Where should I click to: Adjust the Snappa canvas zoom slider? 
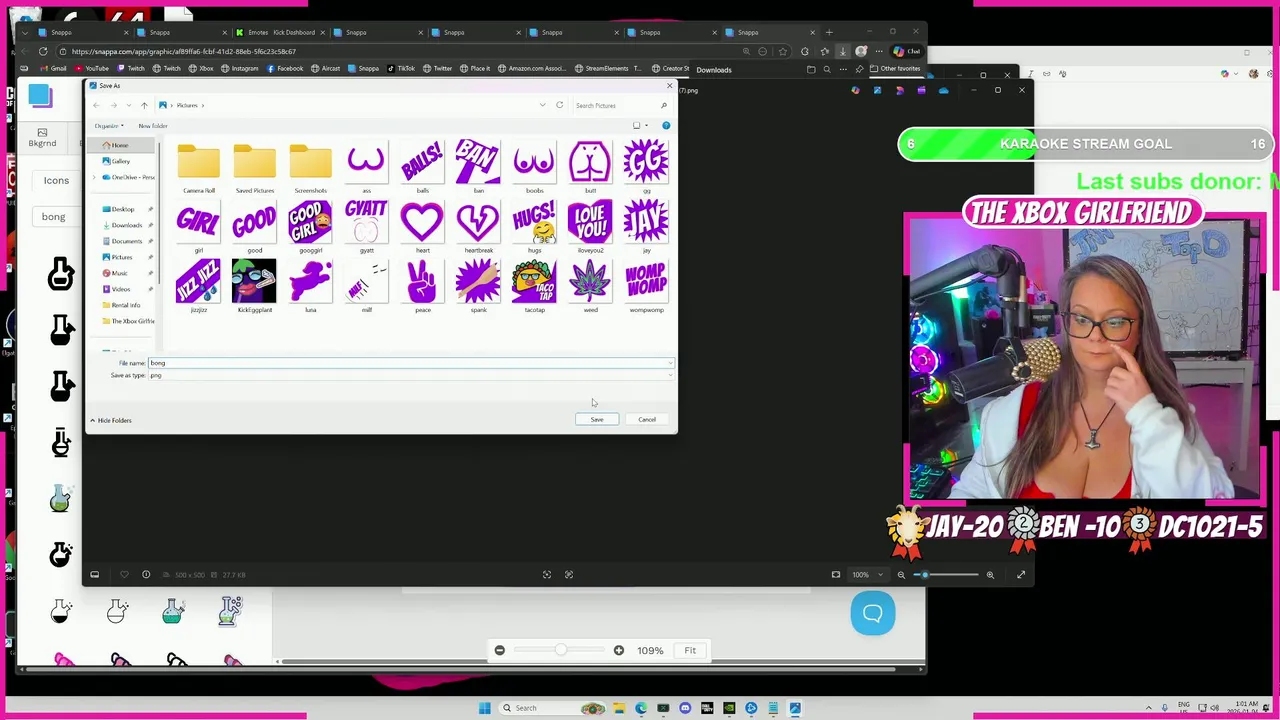tap(560, 650)
